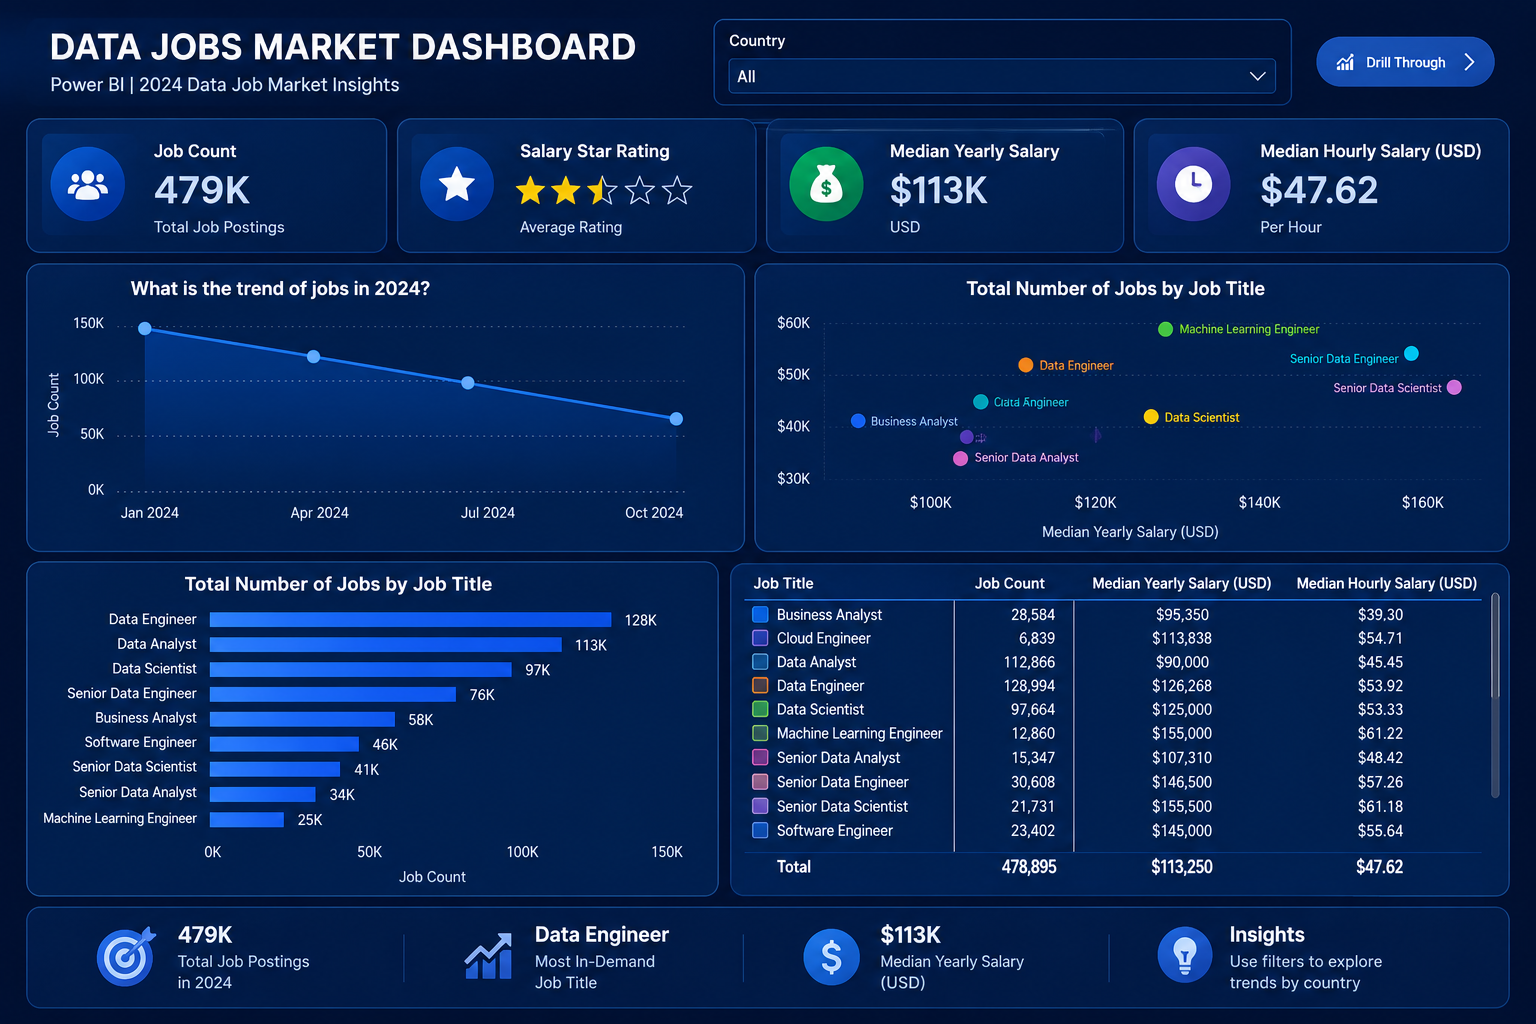Select the Senior Data Engineer 76K bar
1536x1024 pixels.
click(333, 694)
